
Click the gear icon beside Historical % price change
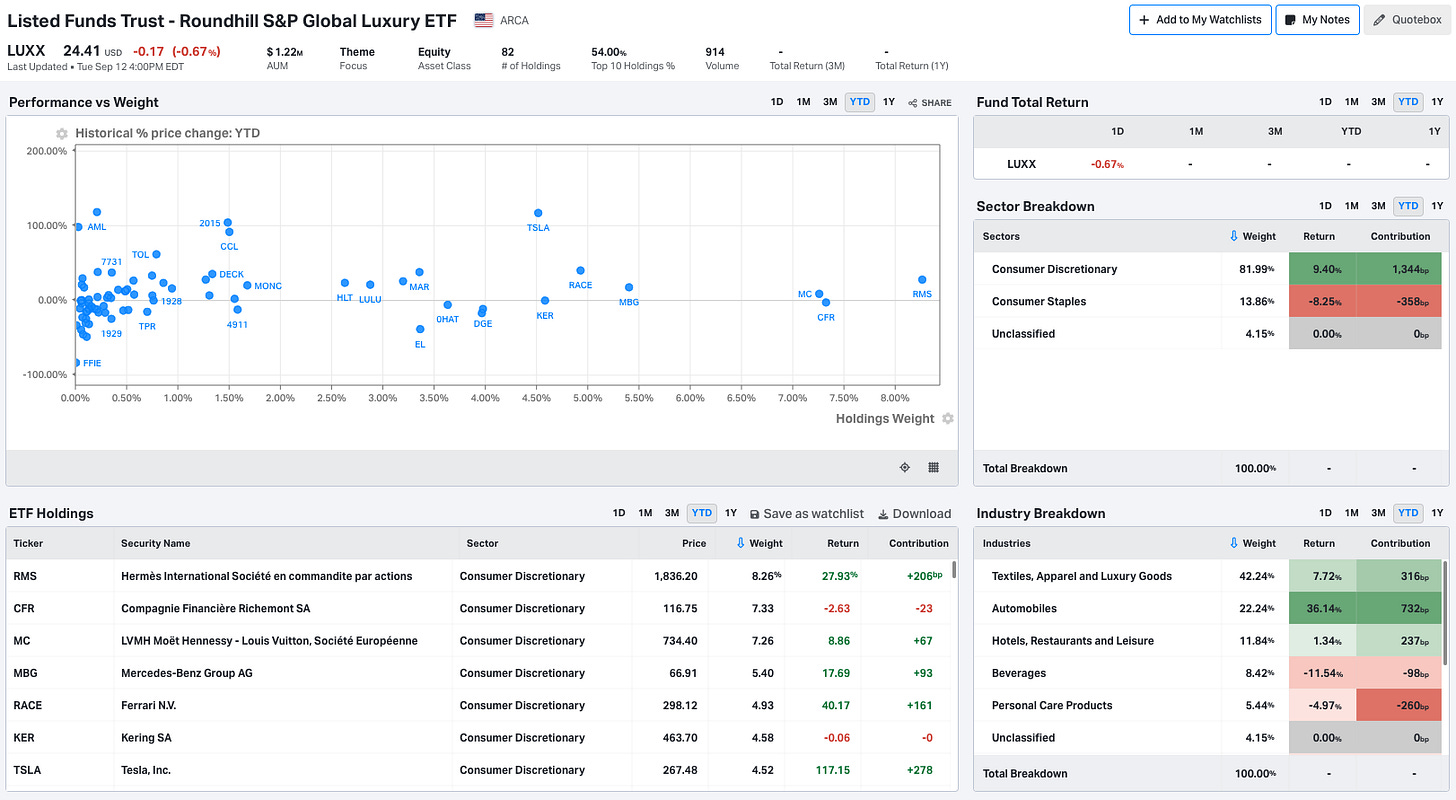pos(62,133)
